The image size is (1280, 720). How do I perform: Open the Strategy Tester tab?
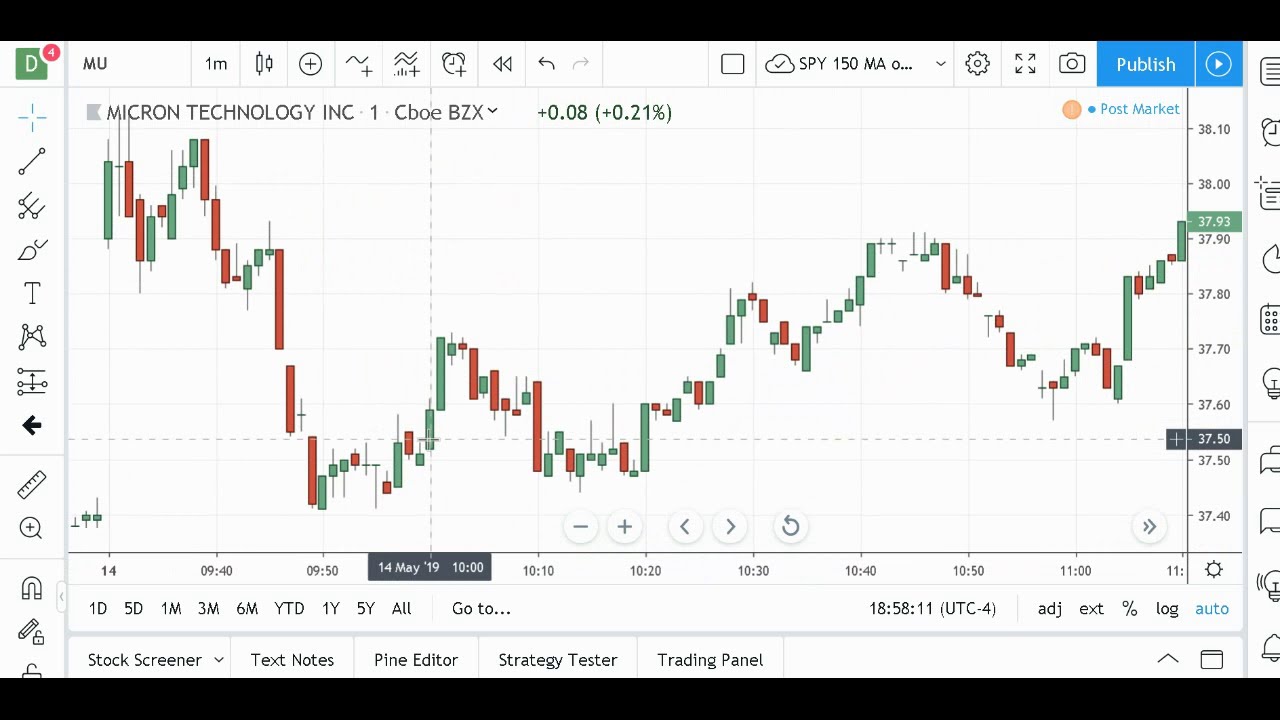click(x=558, y=660)
